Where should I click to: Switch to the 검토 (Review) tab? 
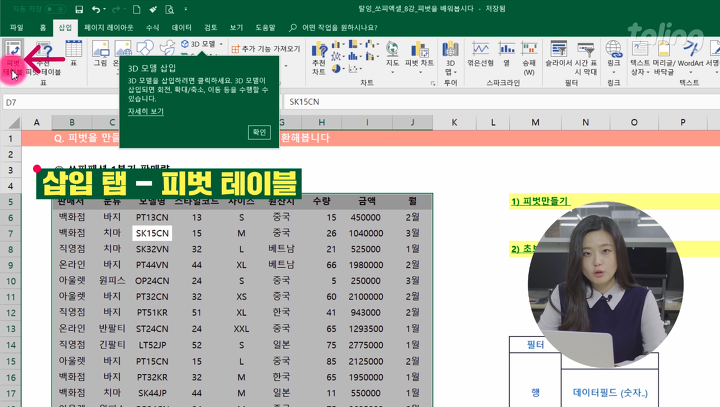[x=211, y=28]
